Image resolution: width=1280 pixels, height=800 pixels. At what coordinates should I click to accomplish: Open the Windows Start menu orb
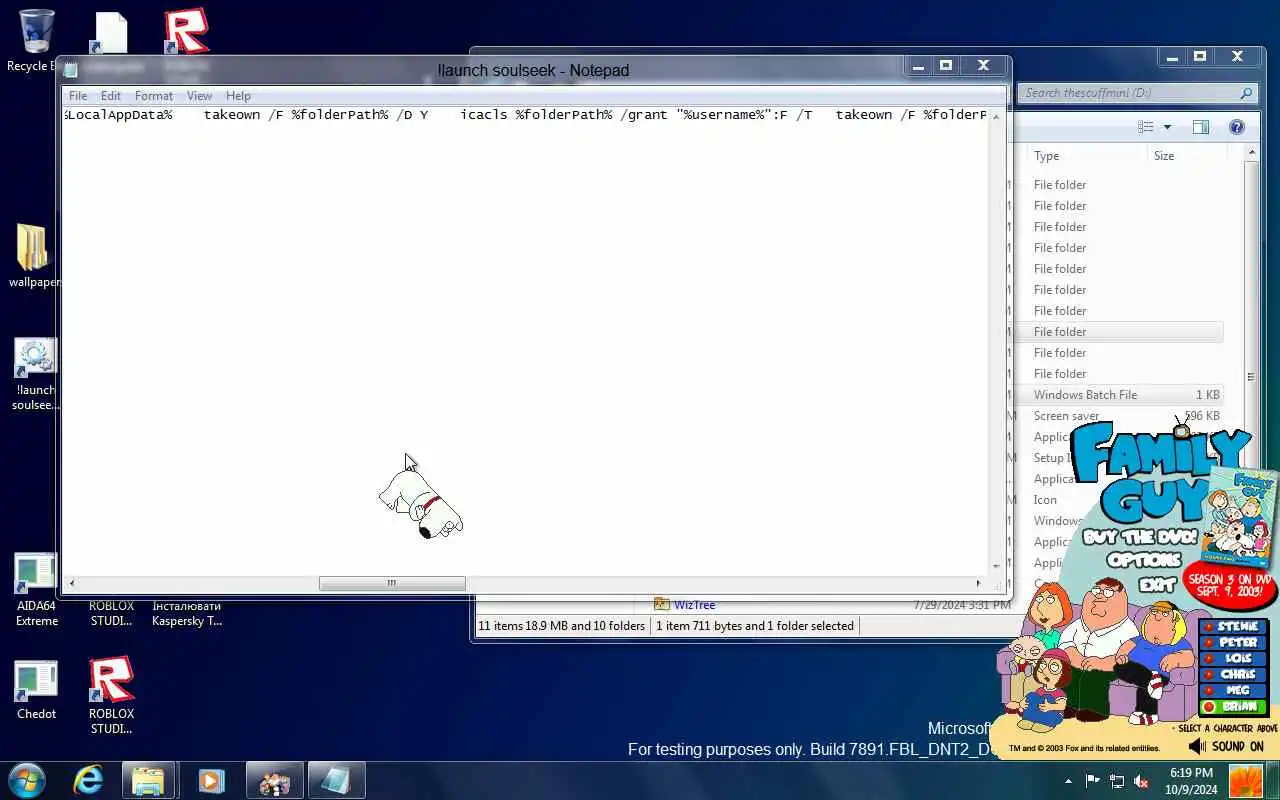tap(26, 780)
